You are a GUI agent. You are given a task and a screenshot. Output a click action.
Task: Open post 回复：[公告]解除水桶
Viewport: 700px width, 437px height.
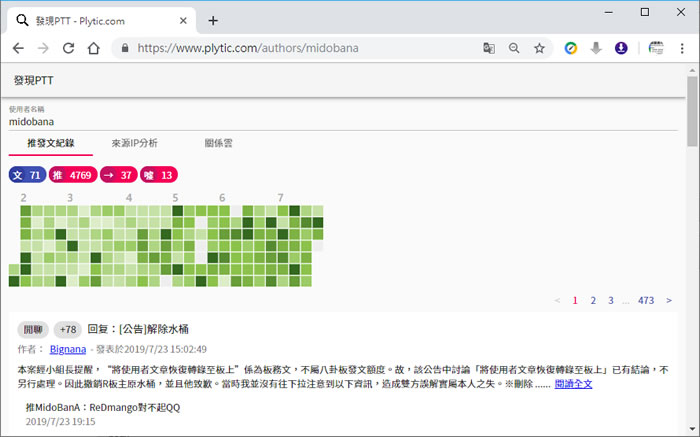pyautogui.click(x=138, y=329)
